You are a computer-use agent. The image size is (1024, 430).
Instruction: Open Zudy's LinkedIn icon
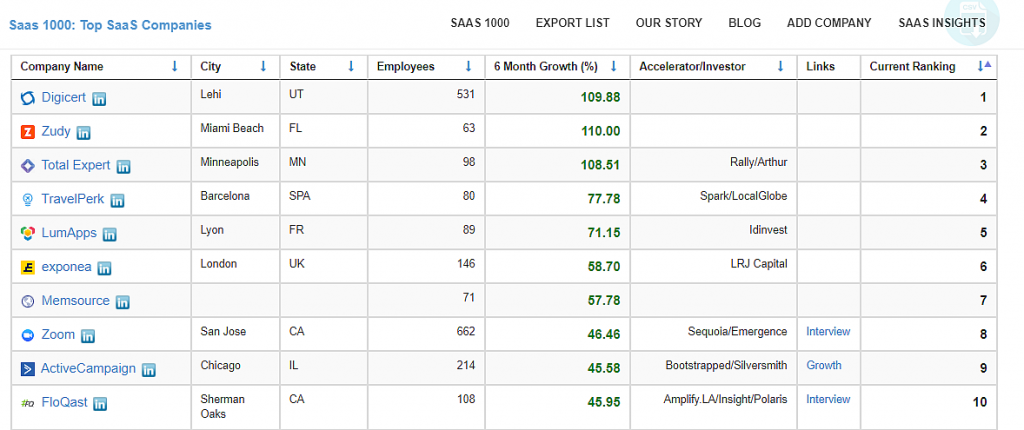tap(84, 133)
